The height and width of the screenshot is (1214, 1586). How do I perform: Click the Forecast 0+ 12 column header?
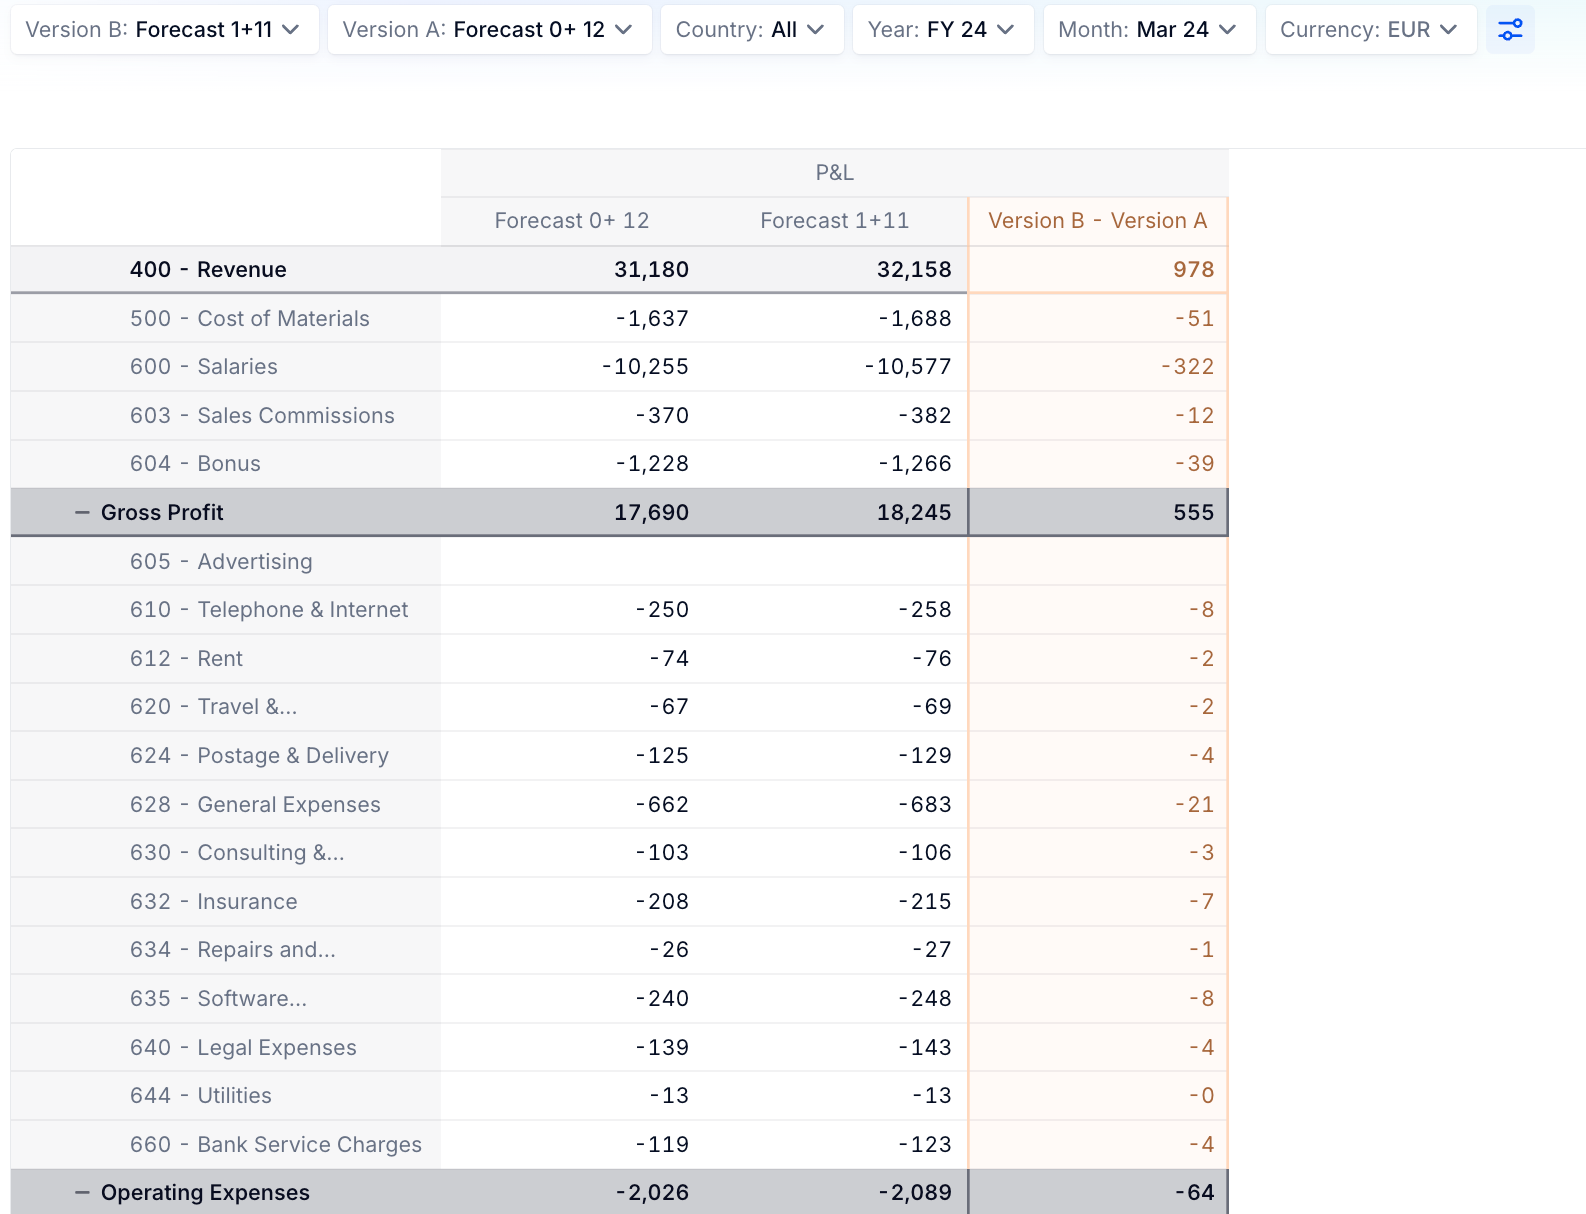[x=572, y=221]
